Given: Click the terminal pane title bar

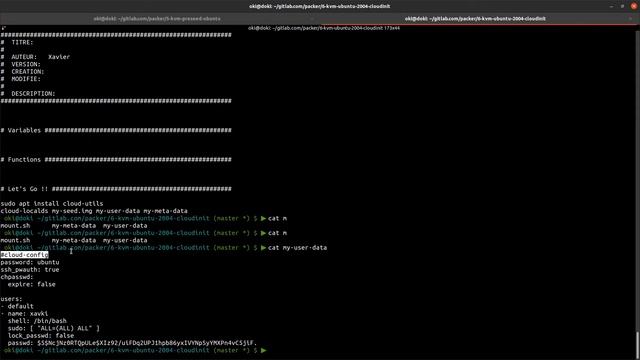Looking at the screenshot, I should [324, 28].
